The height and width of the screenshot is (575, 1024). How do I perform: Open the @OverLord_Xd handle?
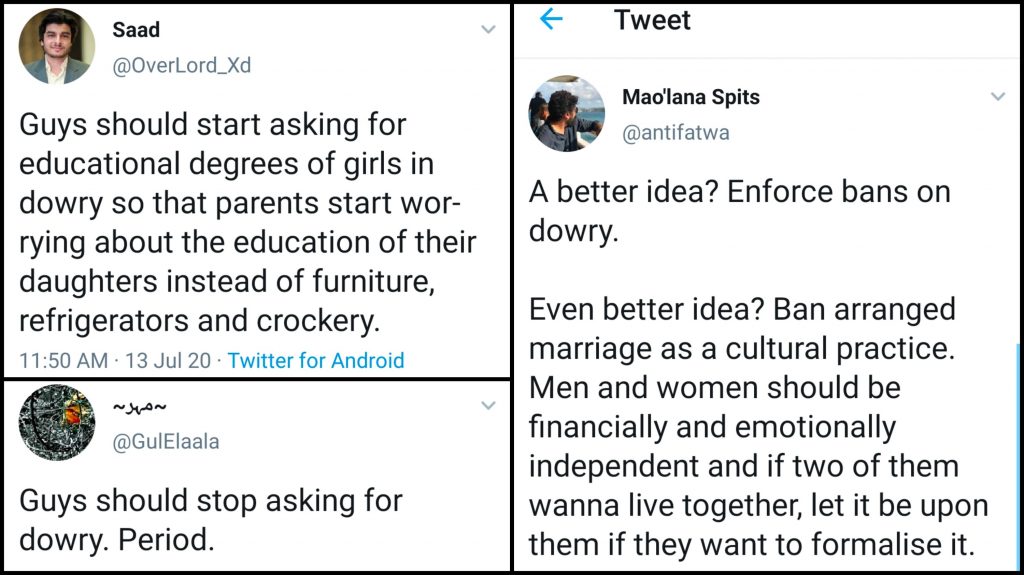pos(181,66)
